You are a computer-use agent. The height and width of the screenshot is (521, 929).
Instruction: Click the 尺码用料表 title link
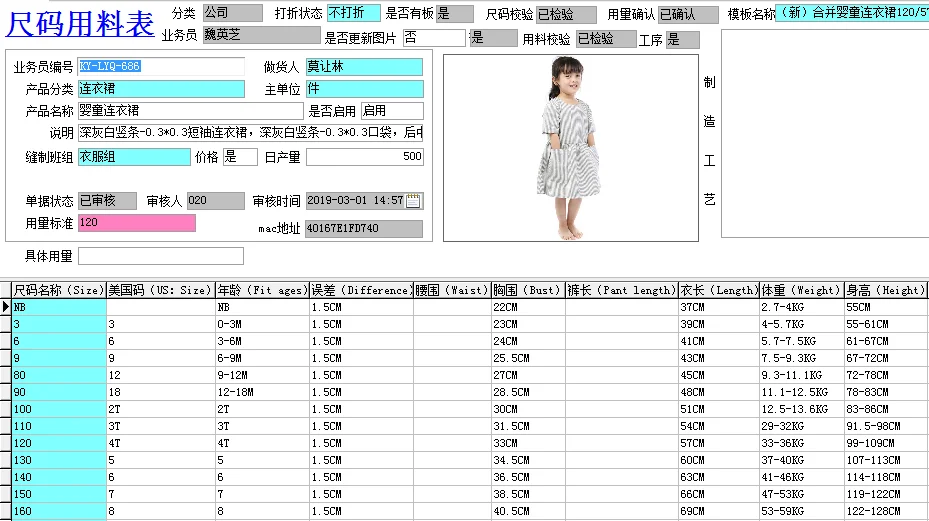[80, 24]
